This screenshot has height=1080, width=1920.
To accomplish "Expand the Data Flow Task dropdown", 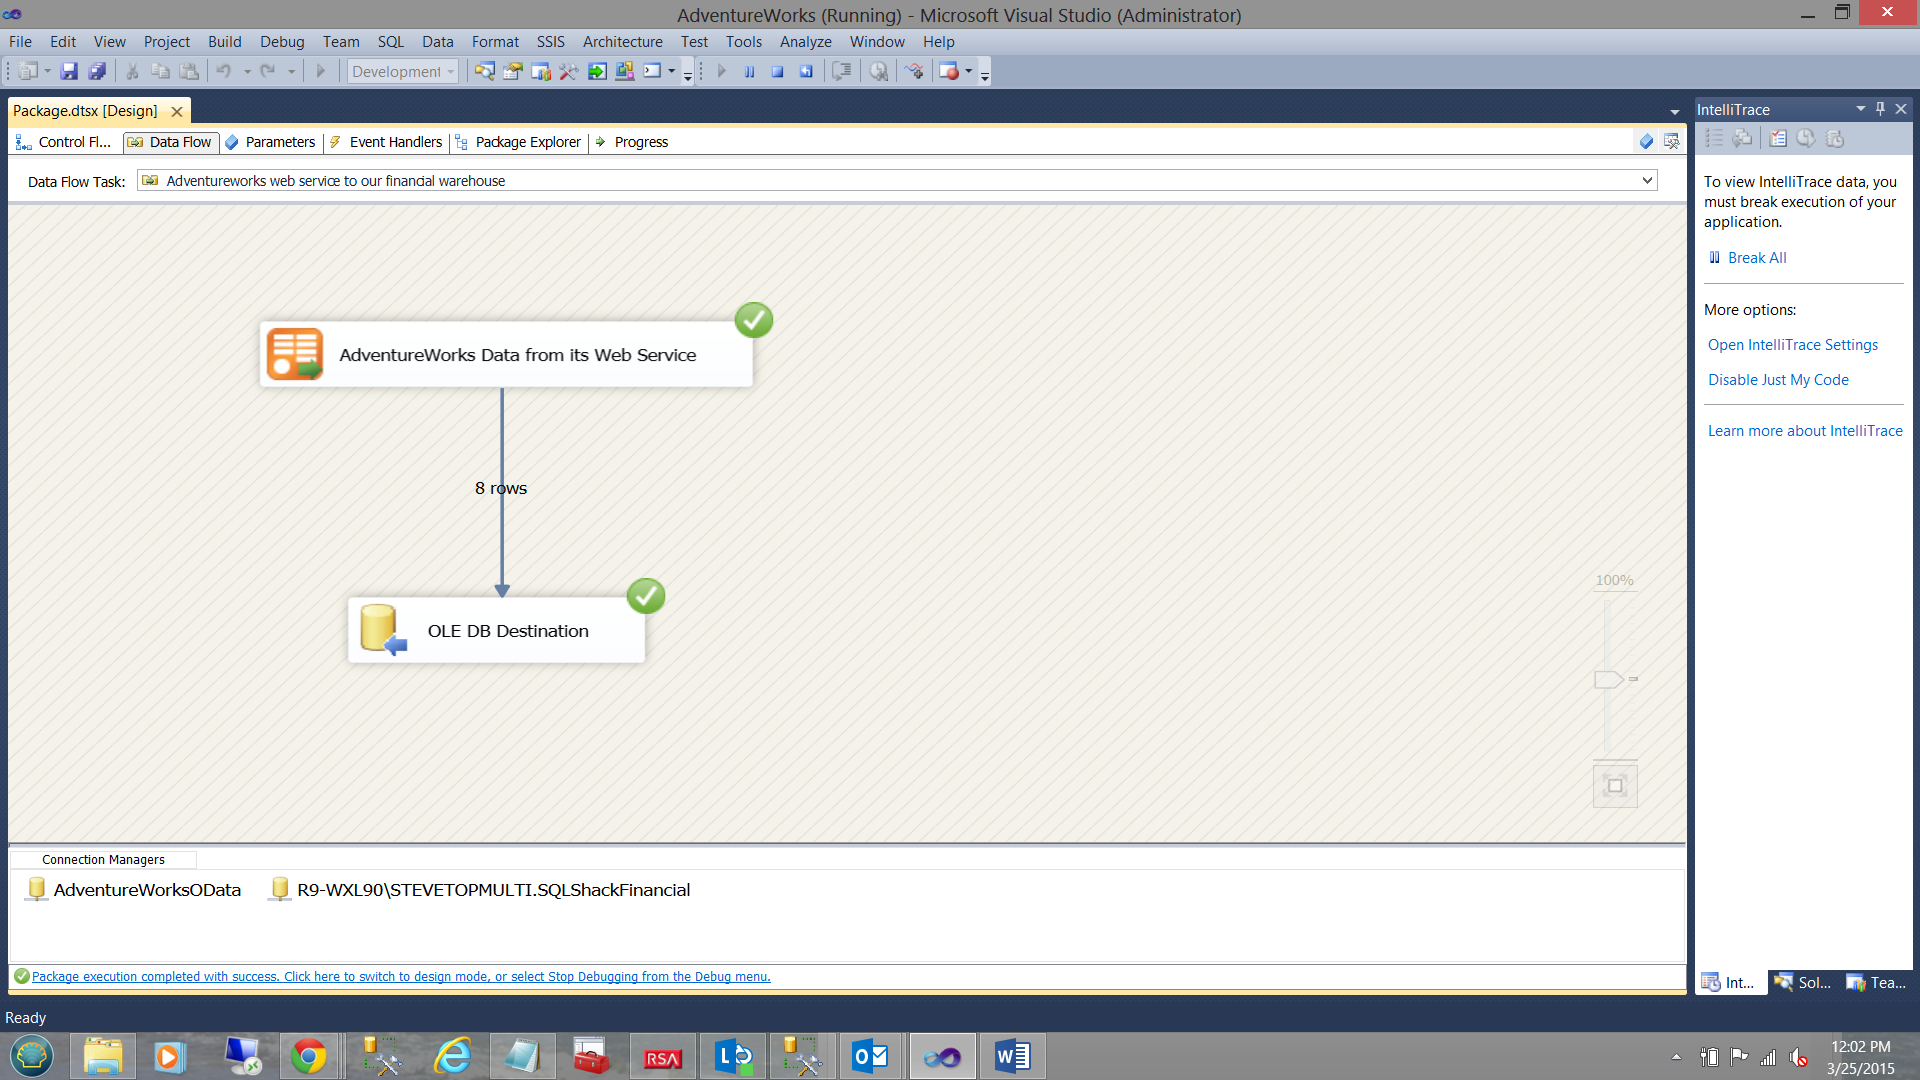I will tap(1646, 181).
